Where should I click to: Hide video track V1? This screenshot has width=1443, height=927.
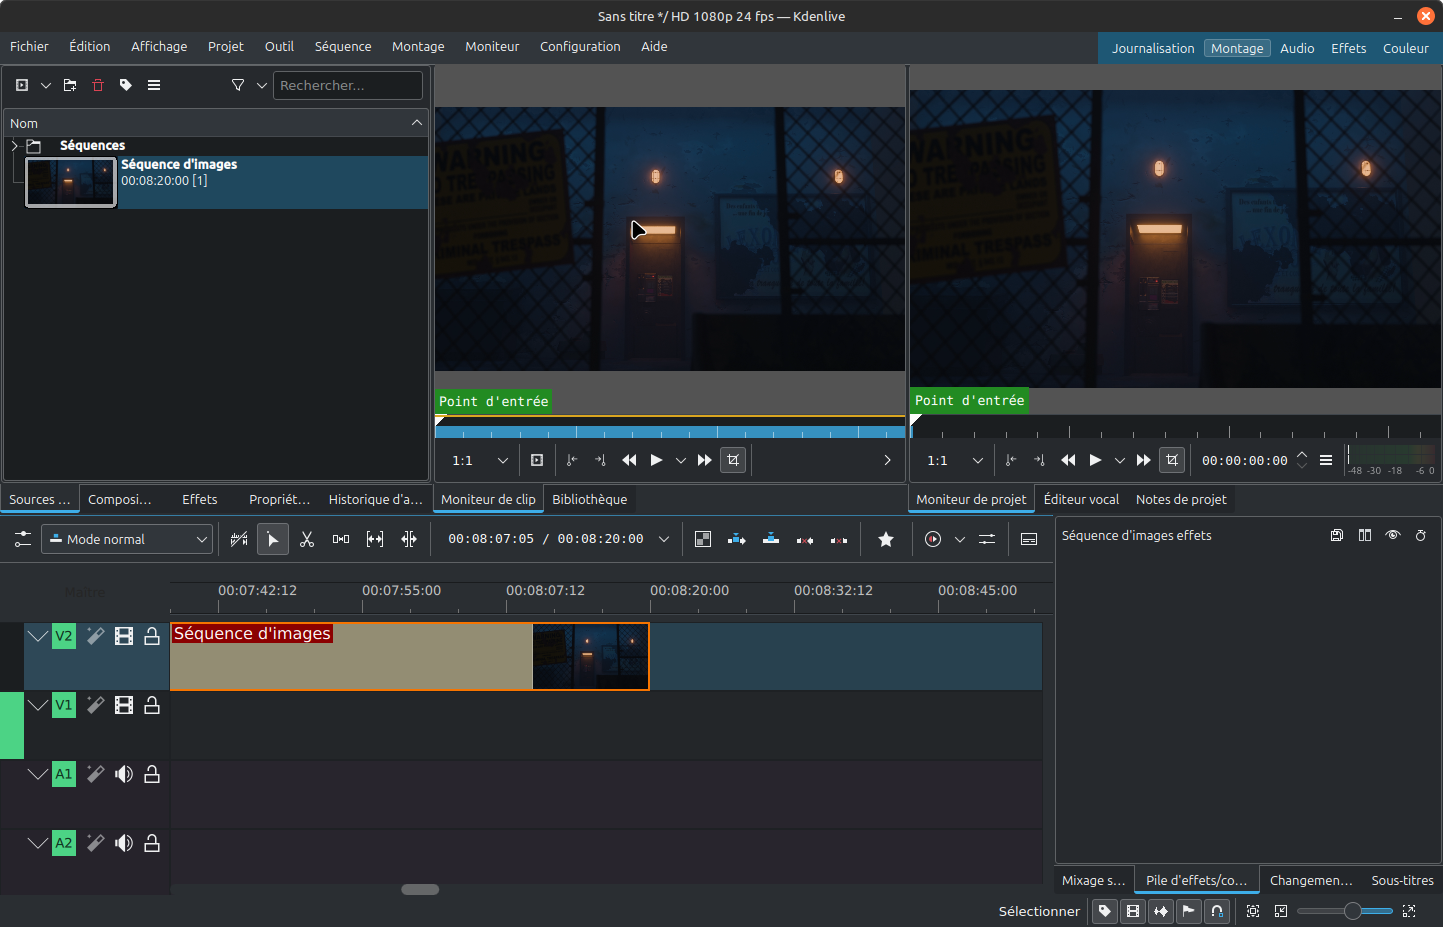pyautogui.click(x=124, y=705)
